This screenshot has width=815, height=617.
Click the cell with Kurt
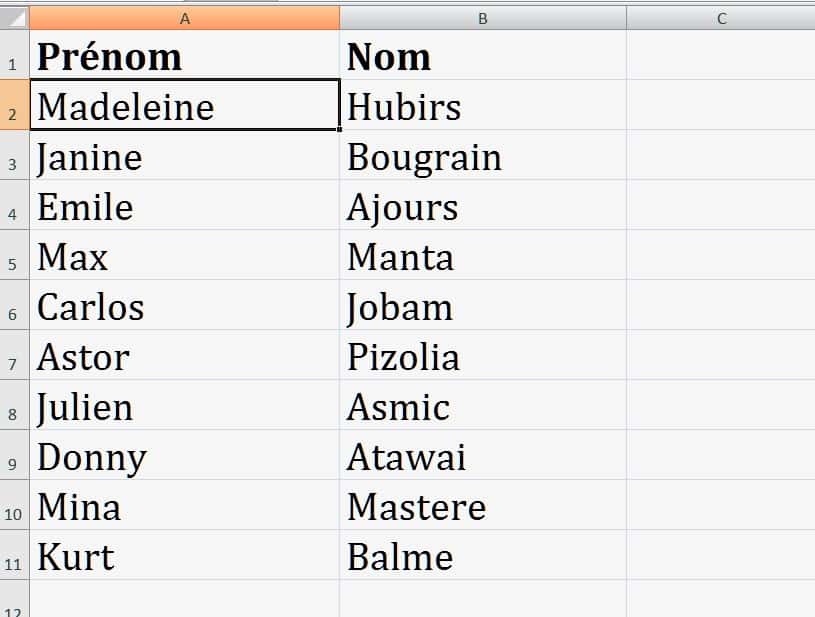pyautogui.click(x=185, y=557)
